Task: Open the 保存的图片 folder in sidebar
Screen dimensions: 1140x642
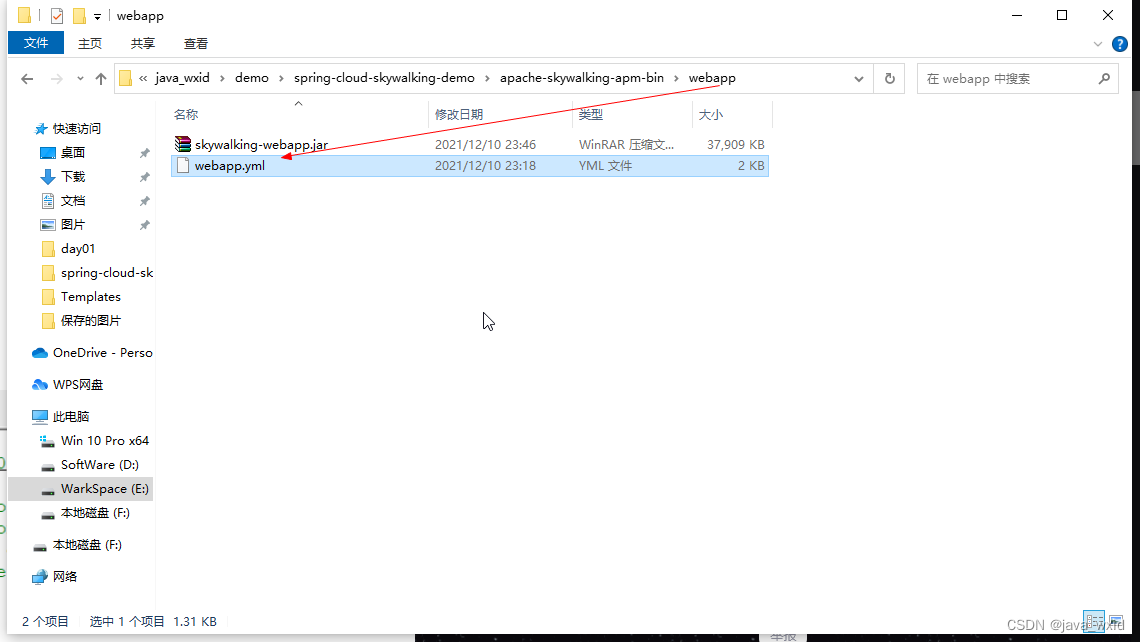Action: click(91, 321)
